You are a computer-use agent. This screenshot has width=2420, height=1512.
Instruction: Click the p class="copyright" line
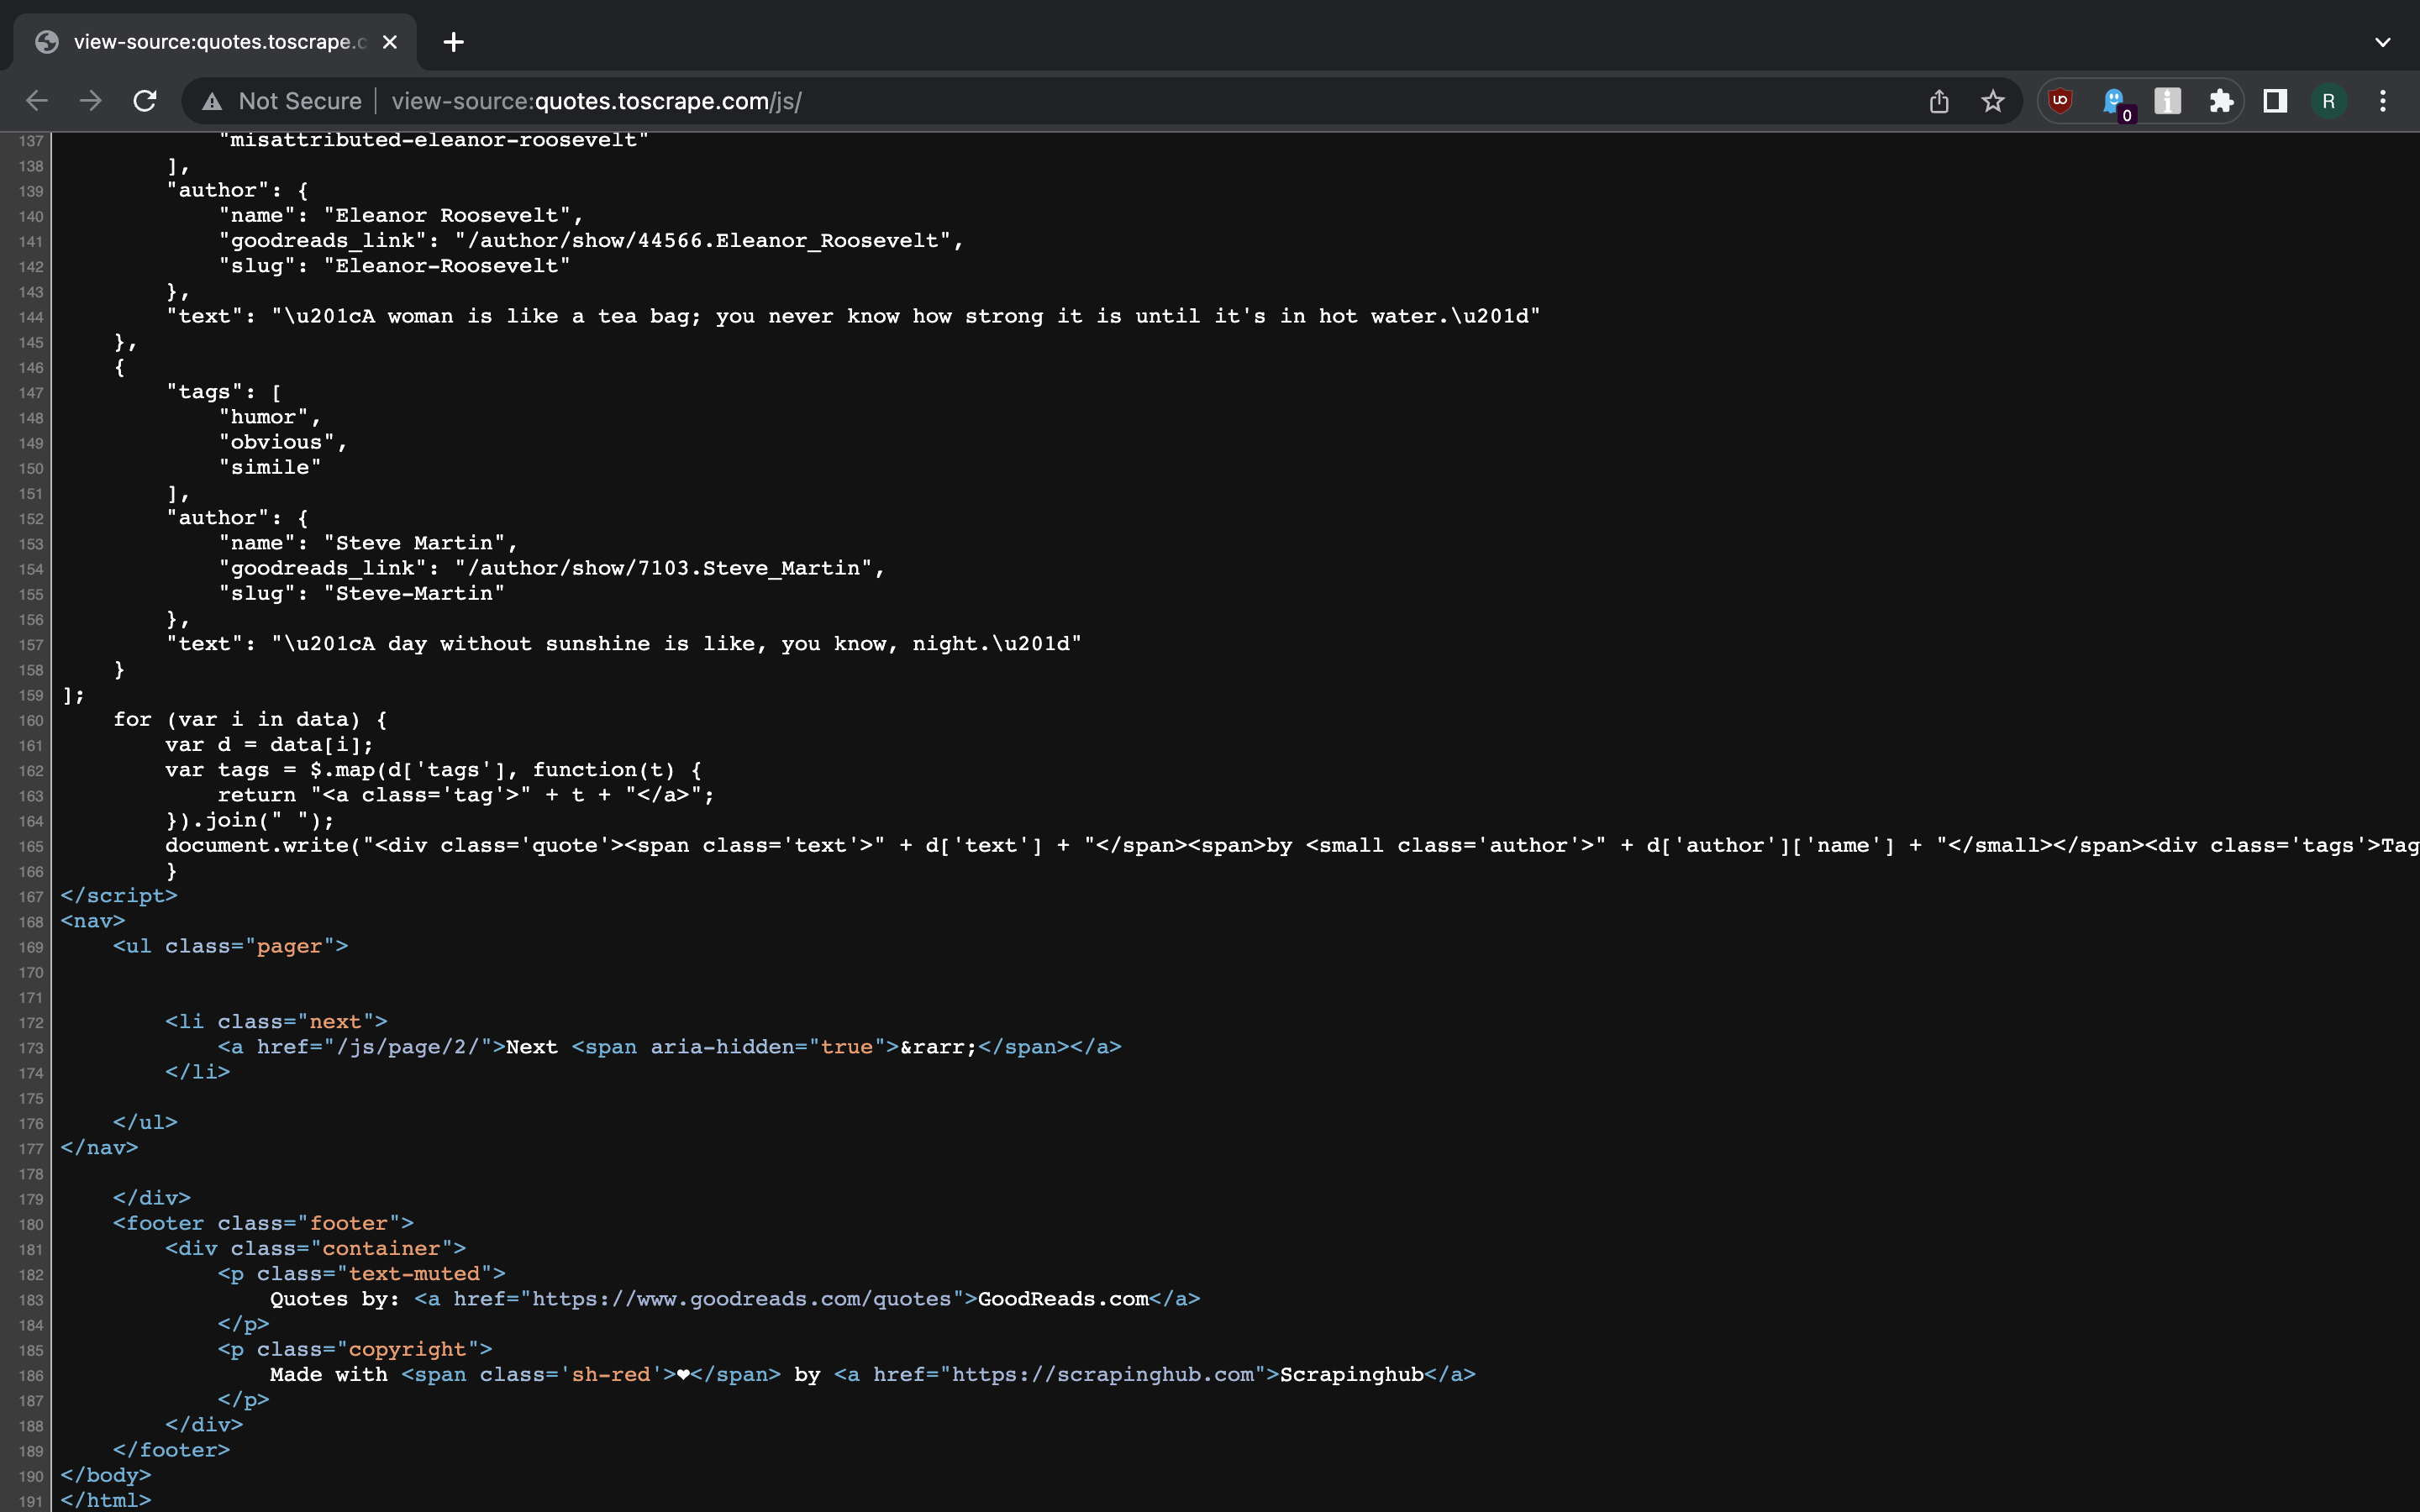click(355, 1350)
